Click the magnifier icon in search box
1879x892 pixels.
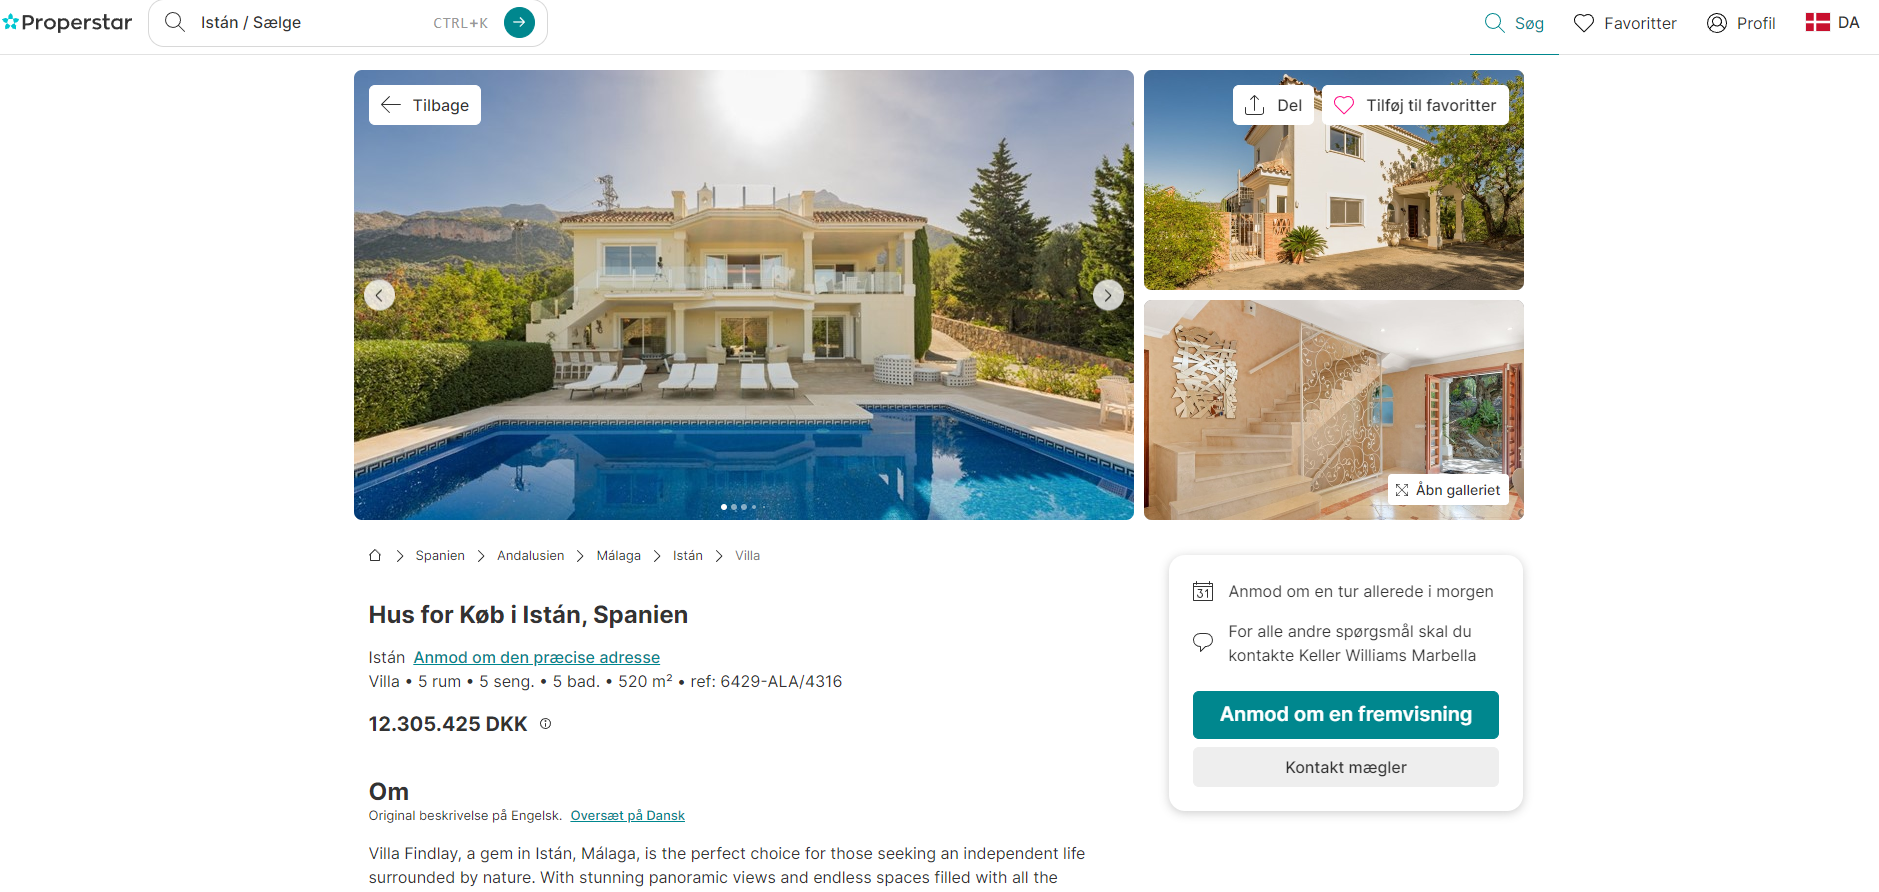(x=175, y=22)
